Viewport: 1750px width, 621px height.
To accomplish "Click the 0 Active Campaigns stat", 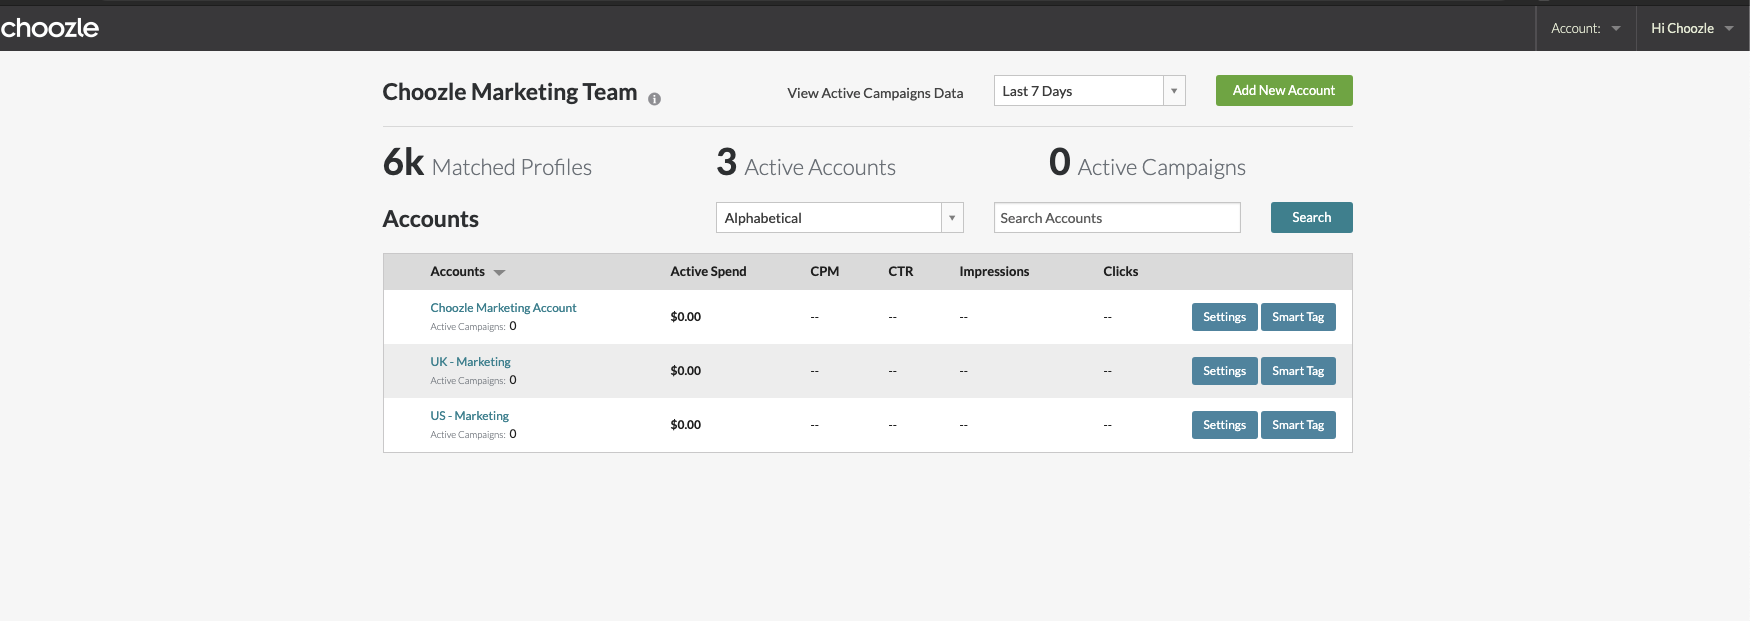I will pyautogui.click(x=1147, y=163).
